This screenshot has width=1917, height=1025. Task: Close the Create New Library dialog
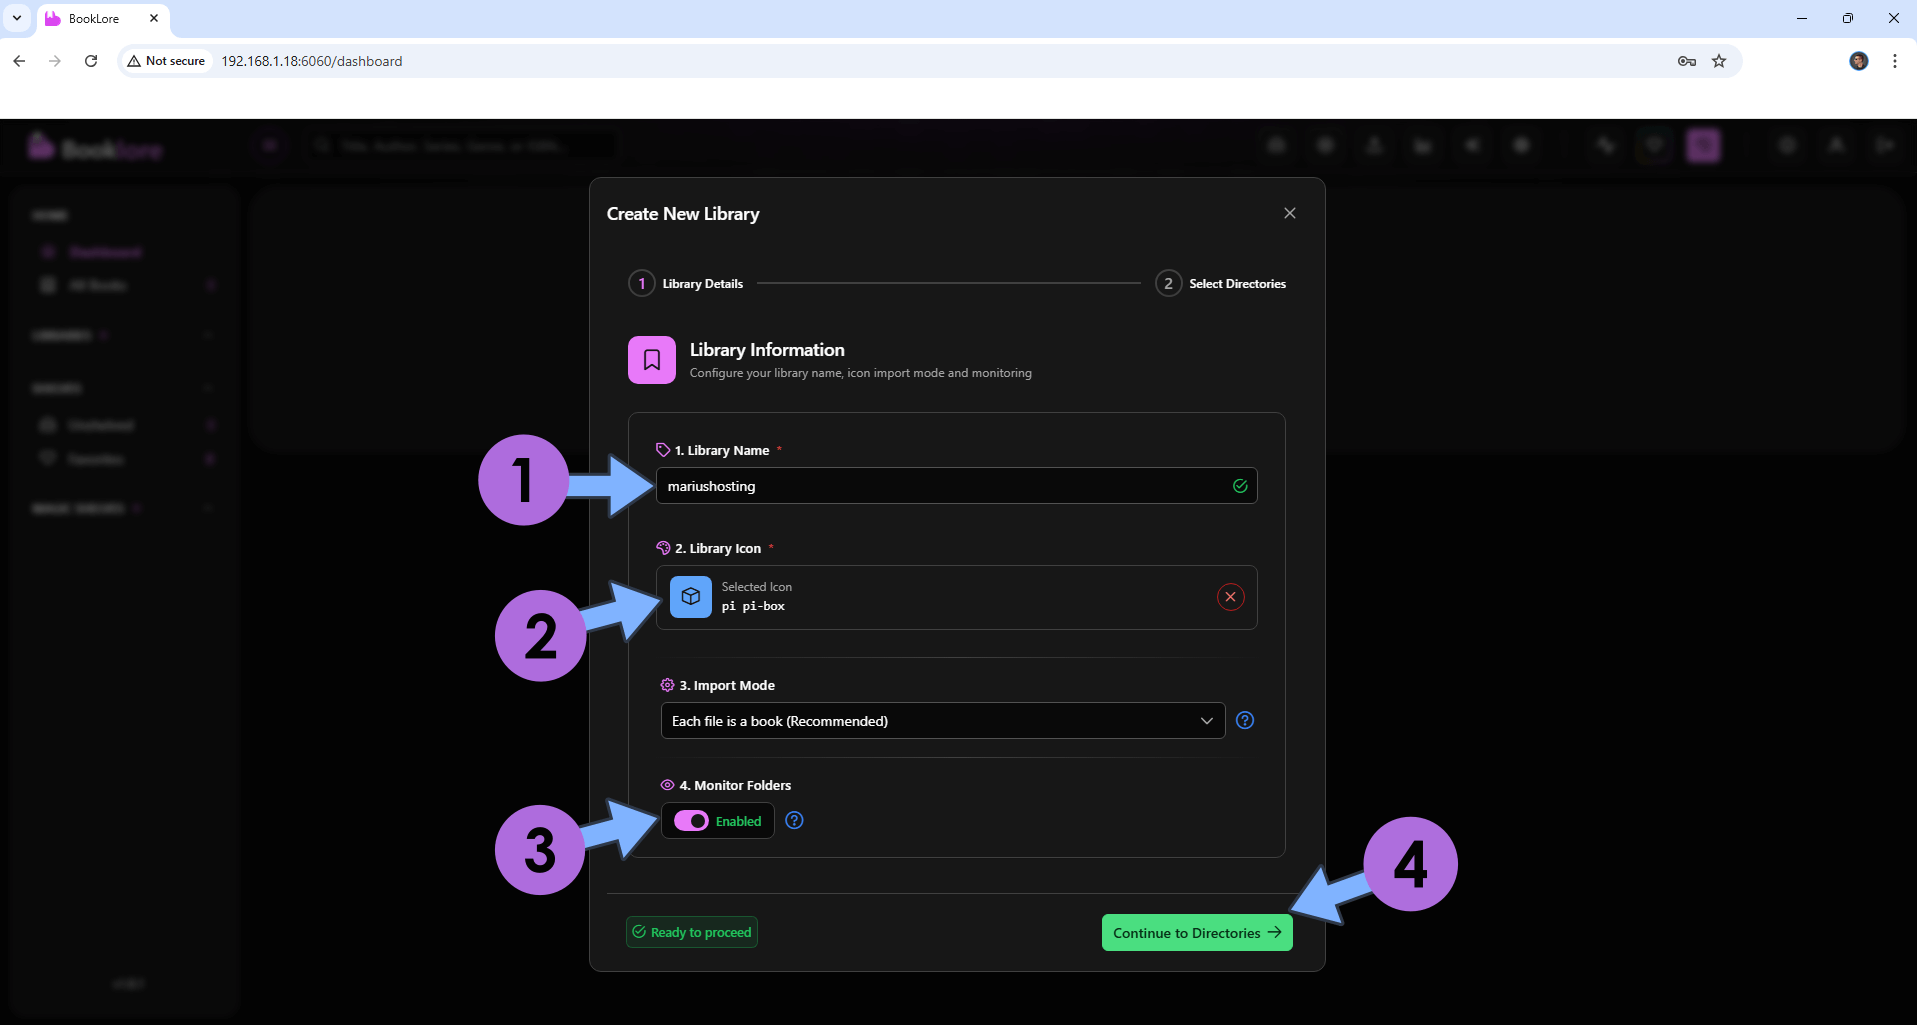point(1289,213)
